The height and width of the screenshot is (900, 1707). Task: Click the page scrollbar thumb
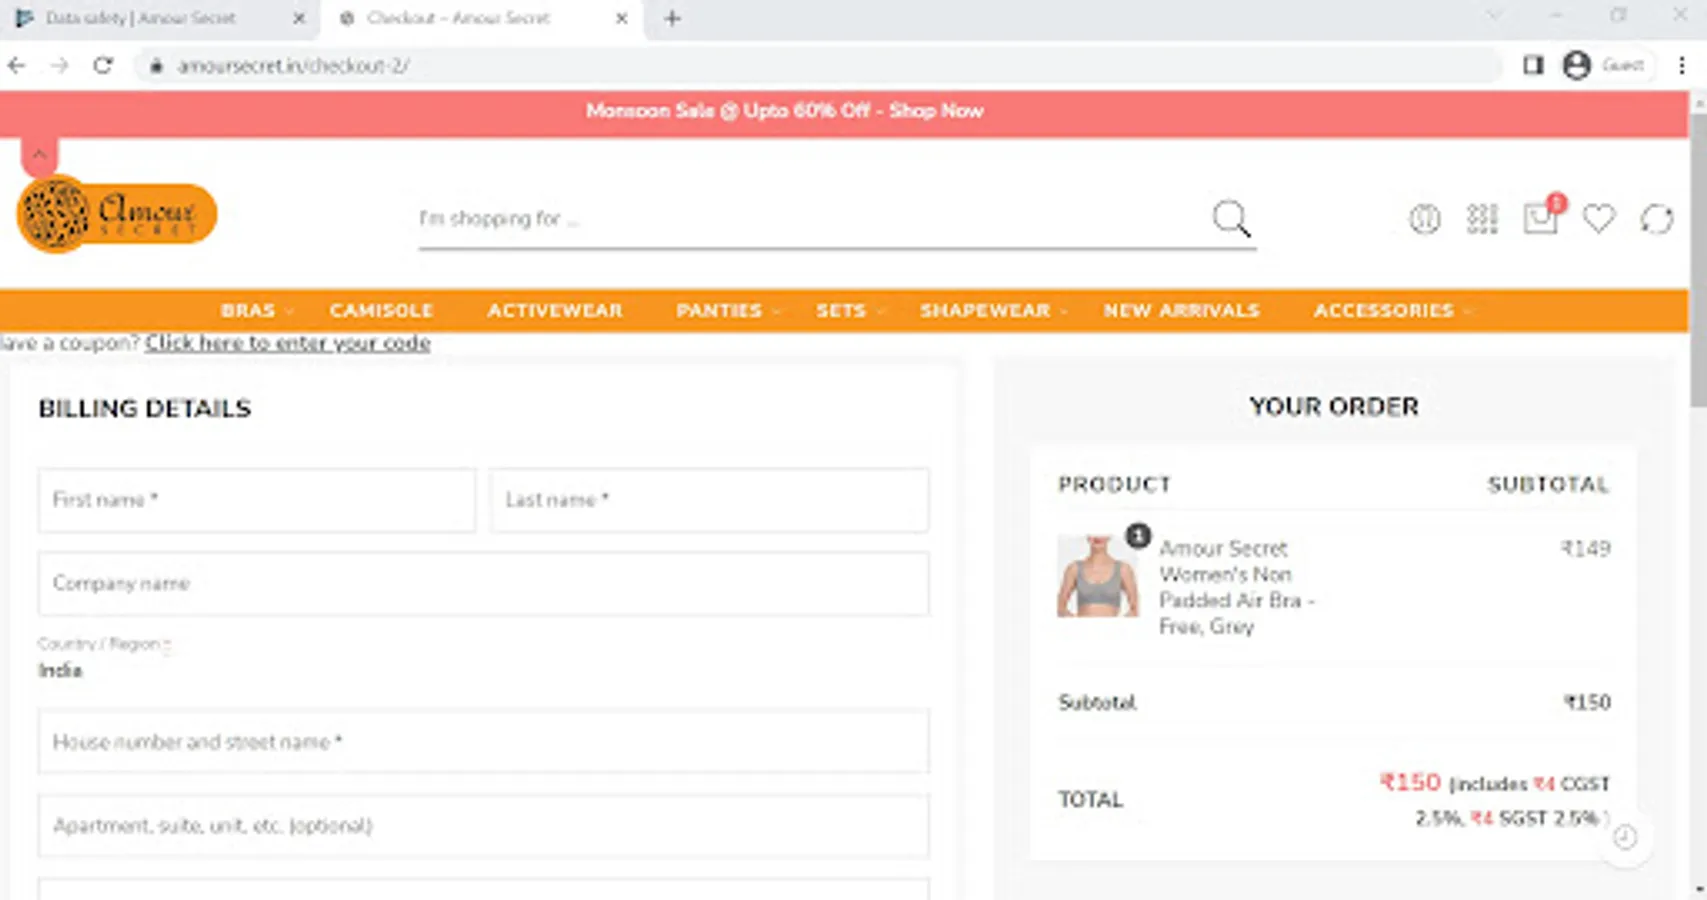(x=1698, y=260)
